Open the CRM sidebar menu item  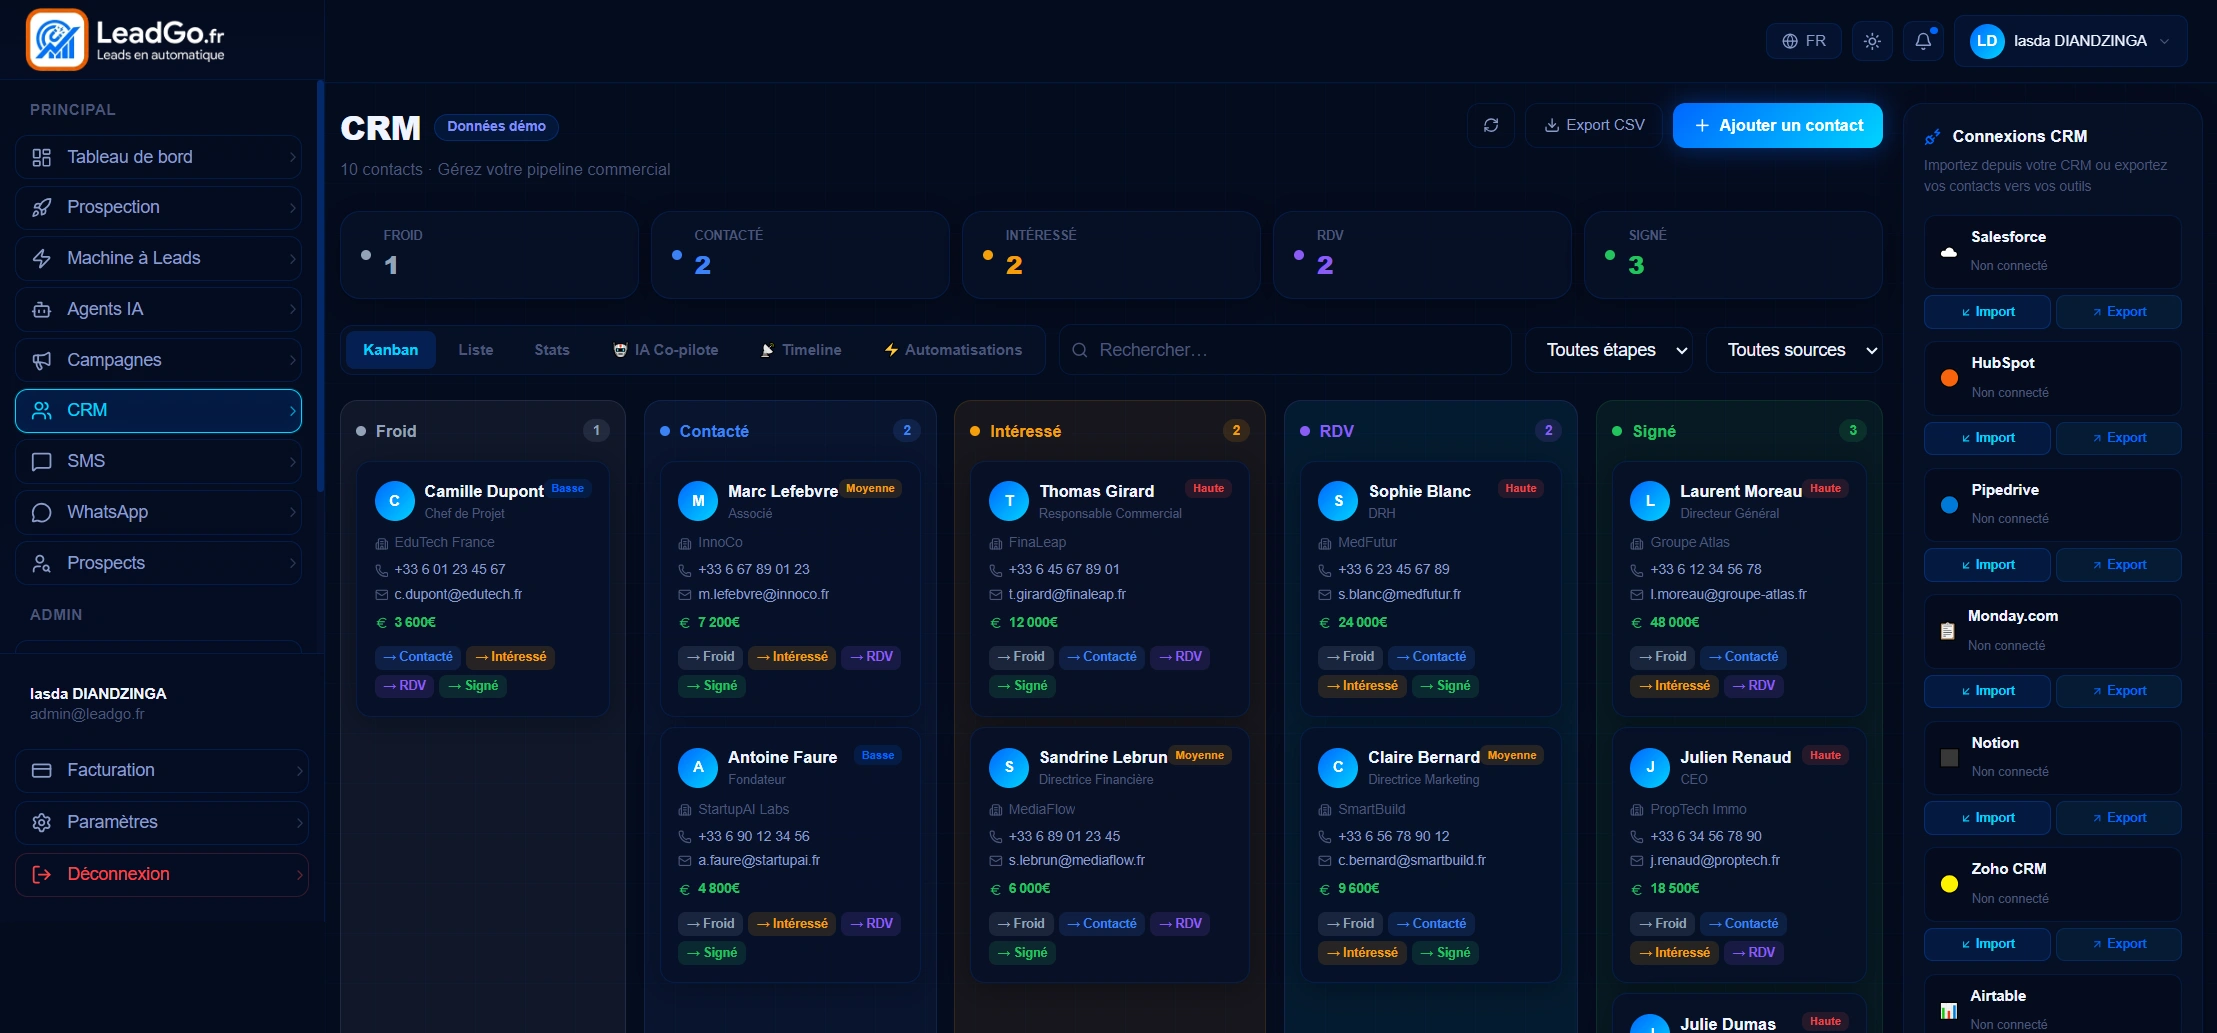(158, 411)
